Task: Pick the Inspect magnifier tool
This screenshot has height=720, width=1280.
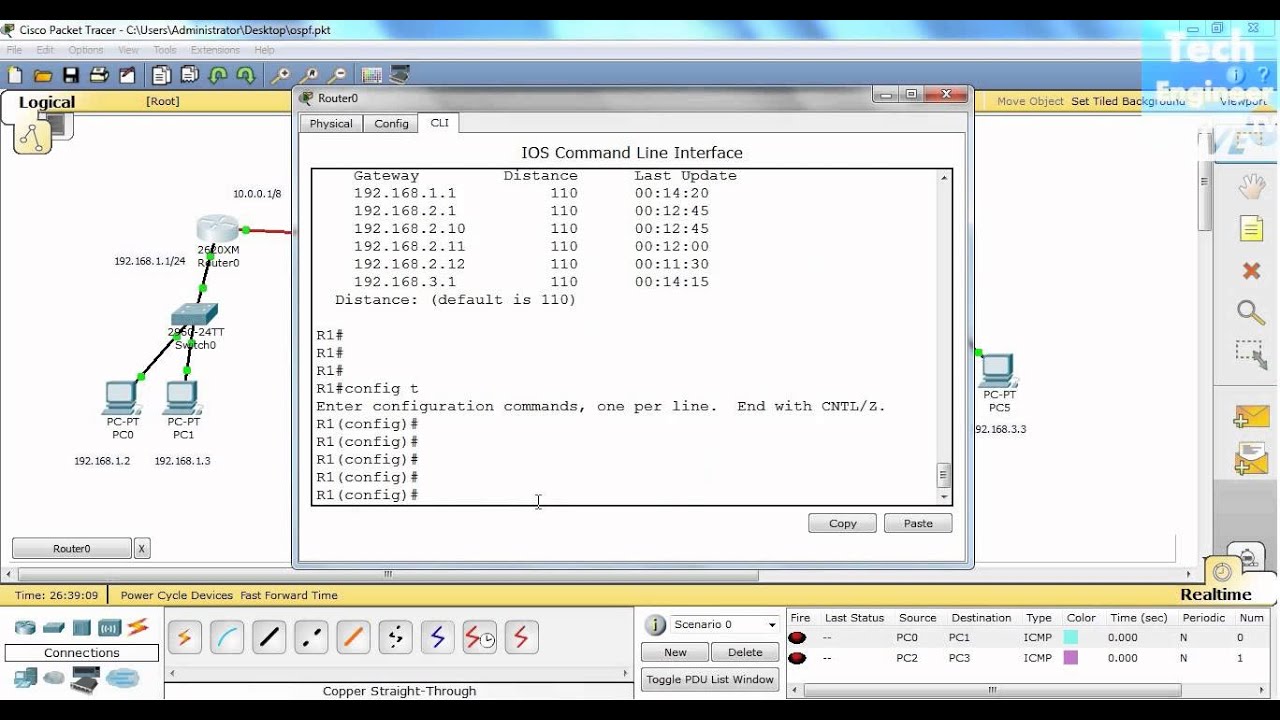Action: point(1251,312)
